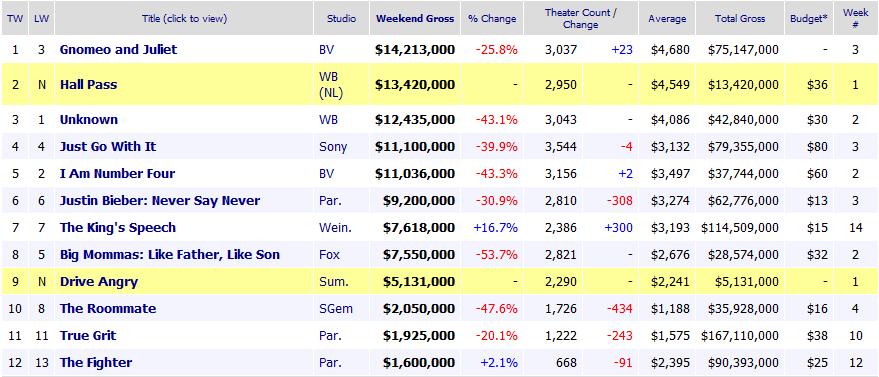Select the I Am Number Four title
This screenshot has width=879, height=377.
(x=117, y=174)
